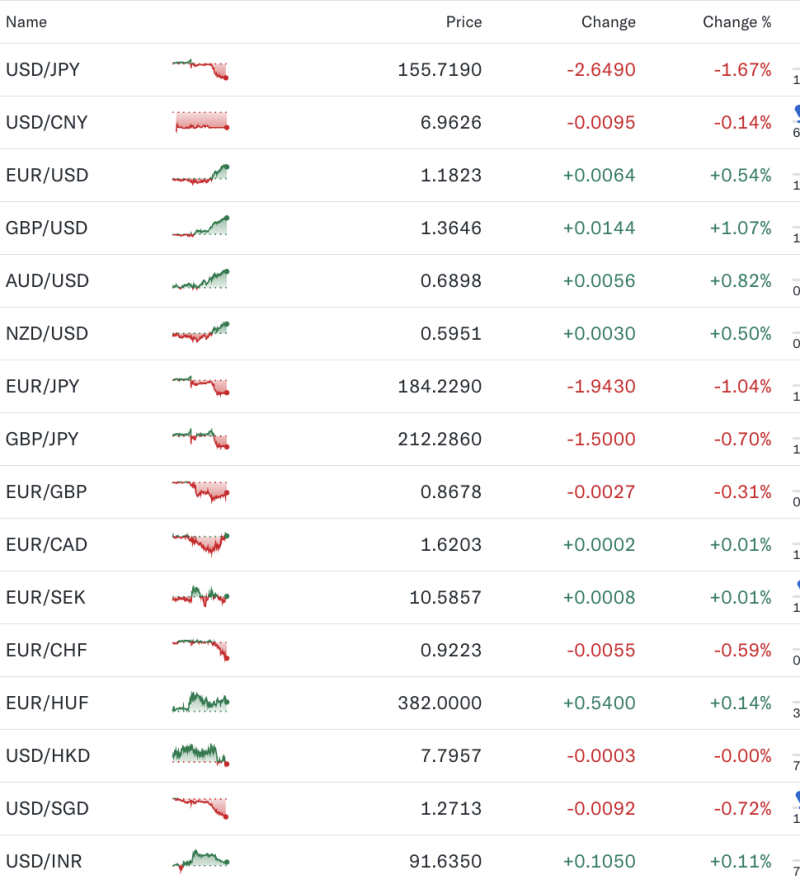The height and width of the screenshot is (884, 800).
Task: Sort the table by the Name column
Action: (x=27, y=21)
